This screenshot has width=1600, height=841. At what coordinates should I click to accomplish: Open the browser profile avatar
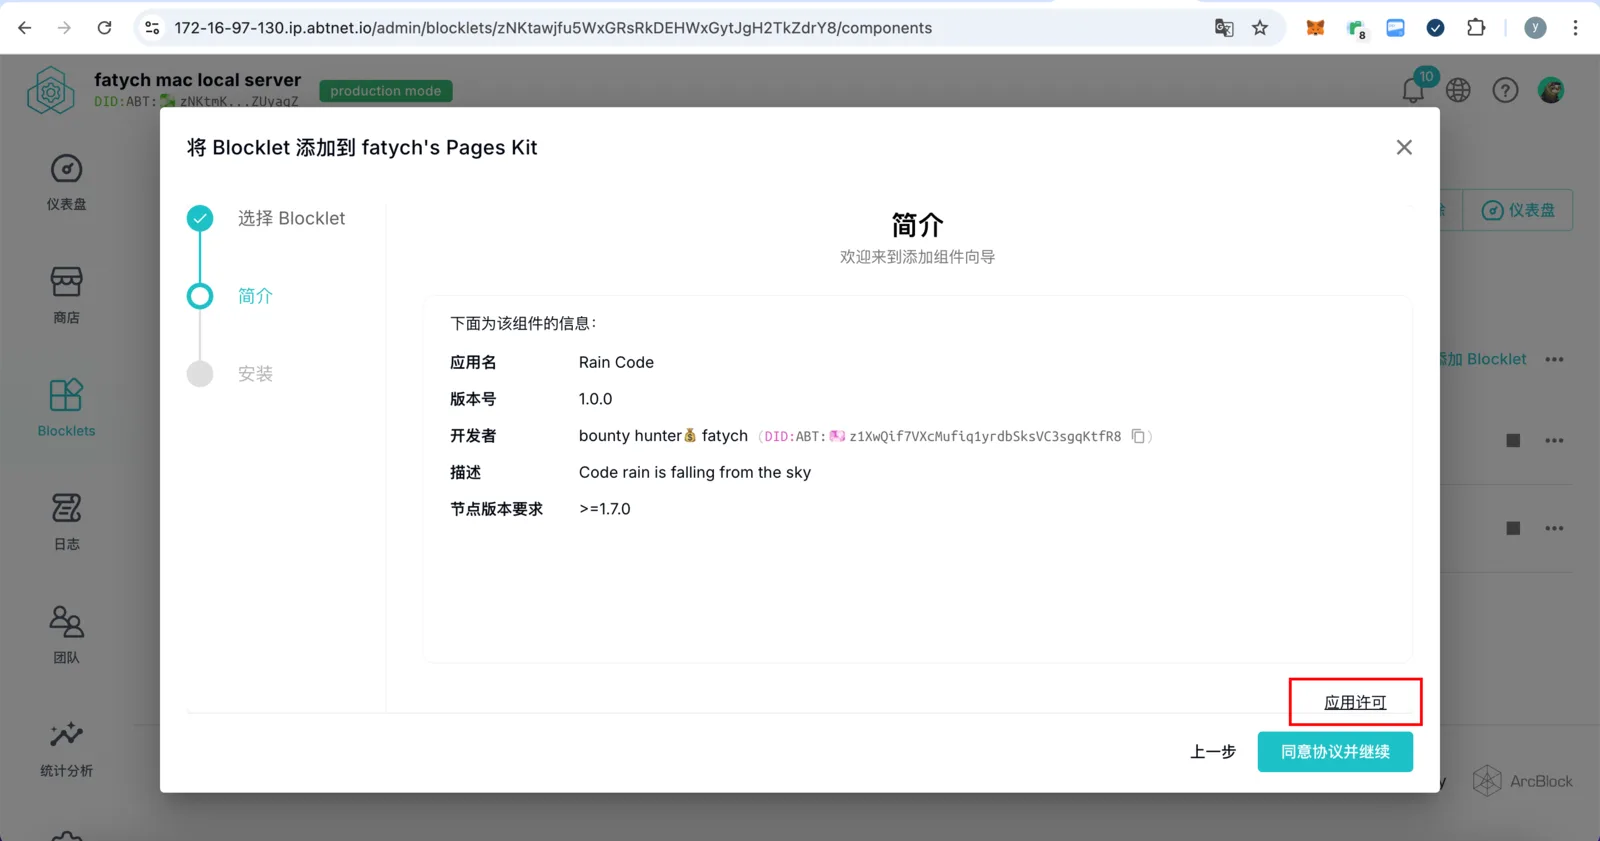(1535, 28)
